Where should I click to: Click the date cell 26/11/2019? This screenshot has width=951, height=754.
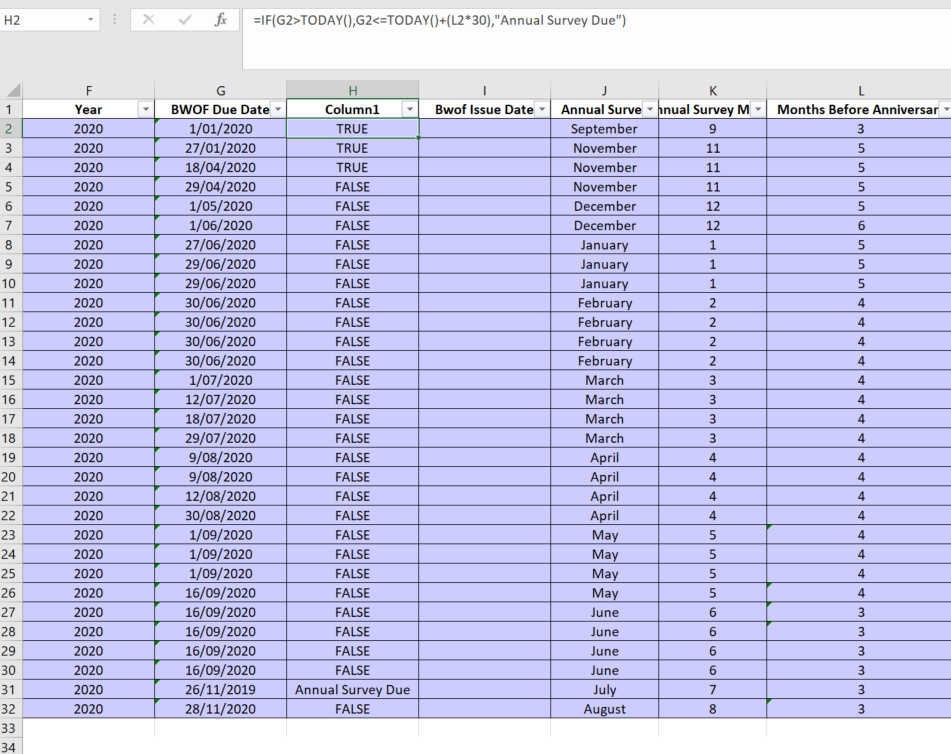(221, 689)
